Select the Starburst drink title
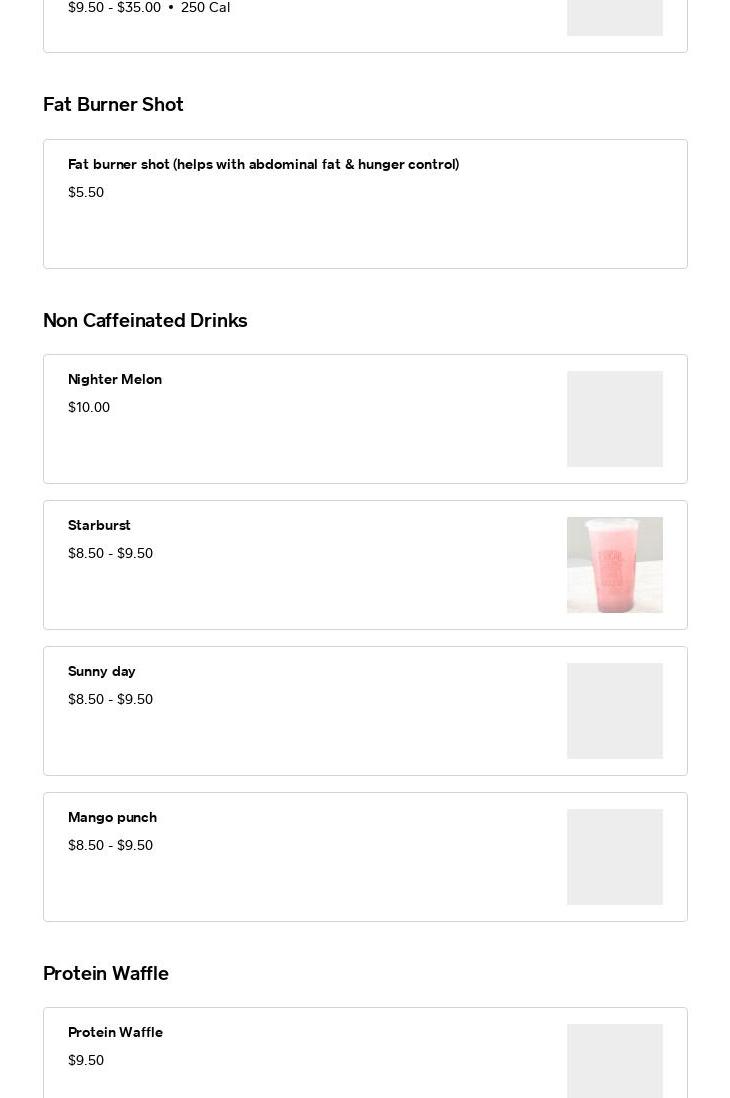 (x=99, y=525)
